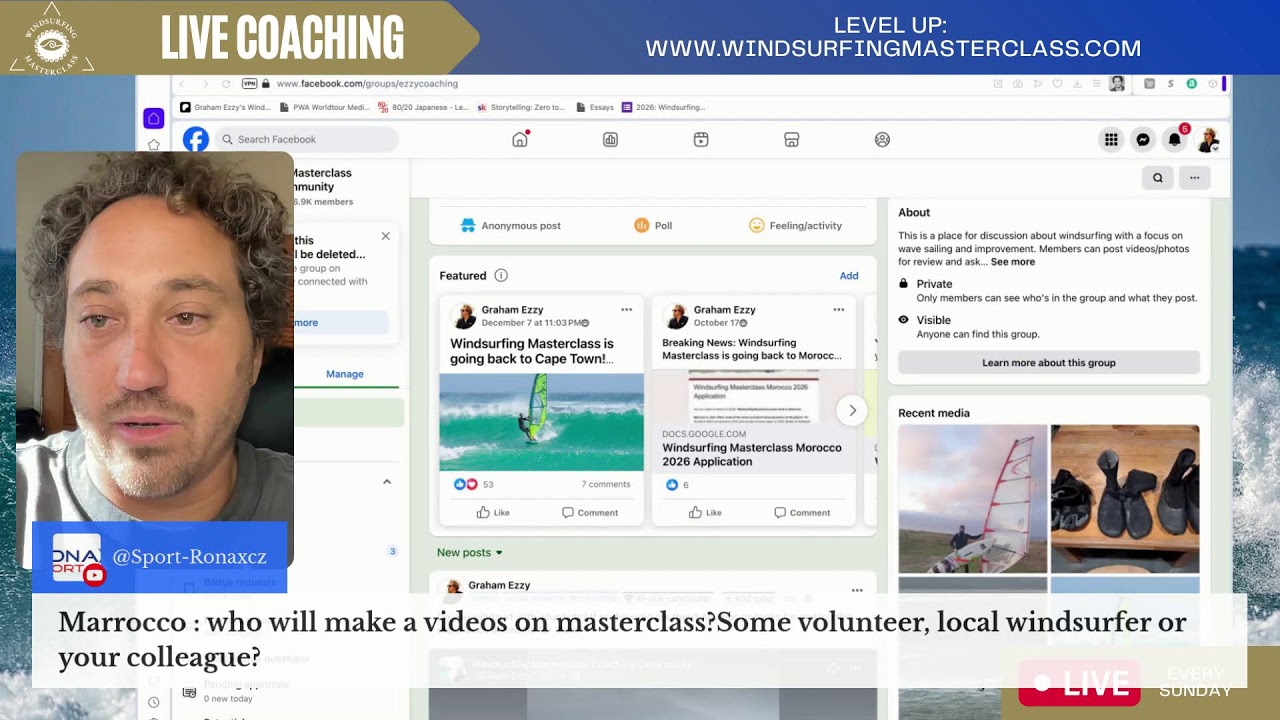Like the Morocco featured post
Viewport: 1280px width, 720px height.
click(x=705, y=513)
